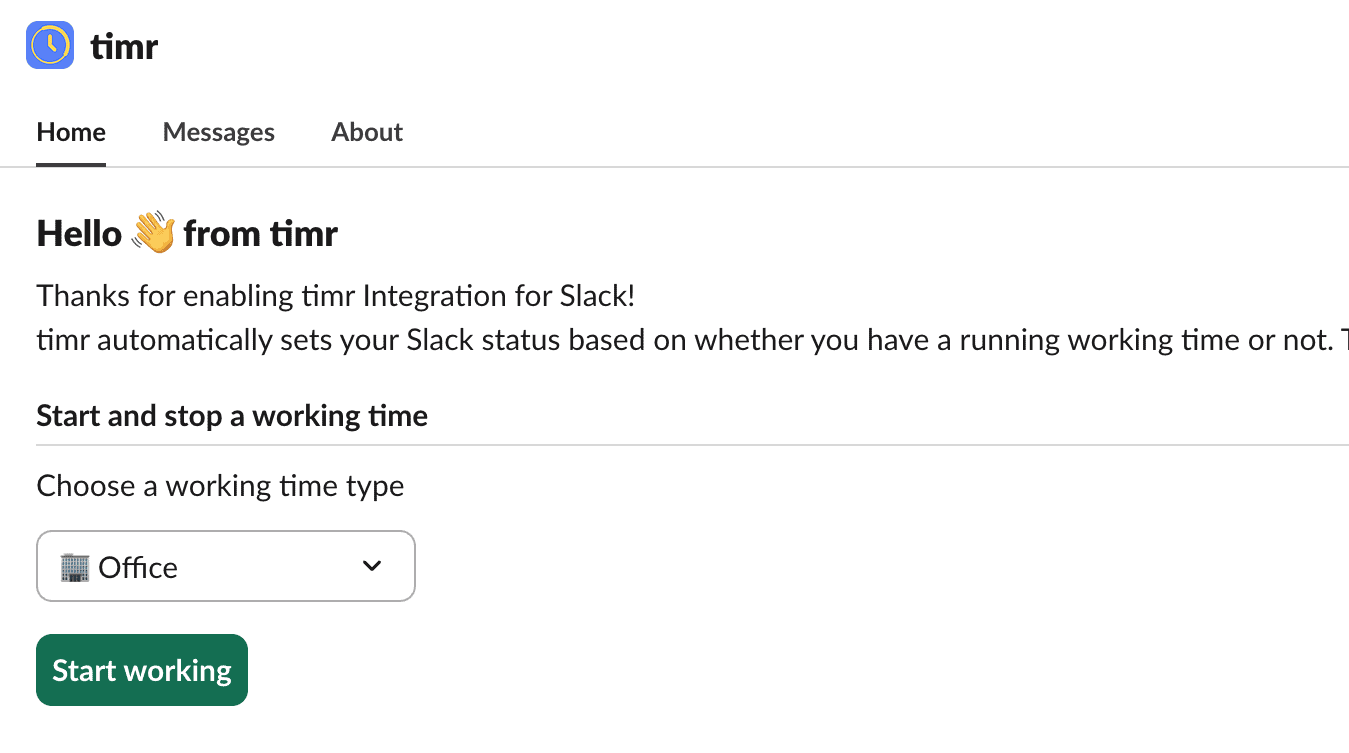Click "Choose a working time type" label
Viewport: 1349px width, 753px height.
click(x=221, y=486)
